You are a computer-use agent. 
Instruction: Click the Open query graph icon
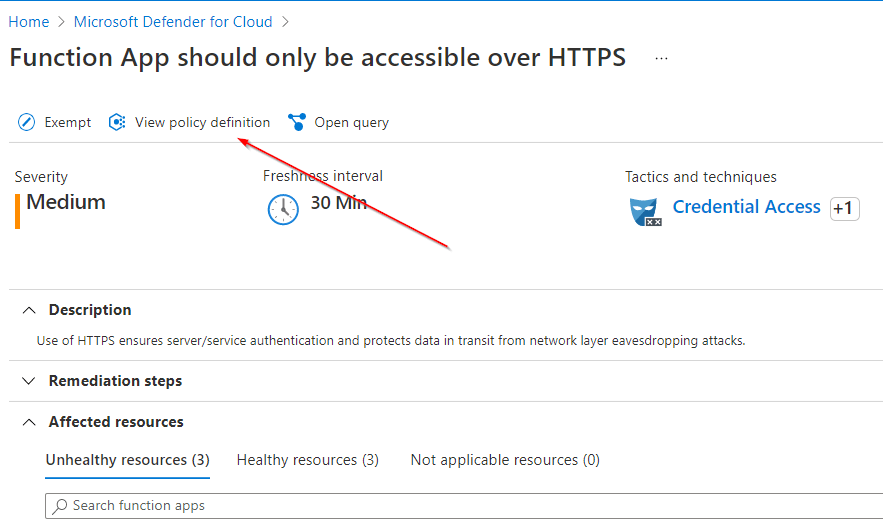(297, 123)
